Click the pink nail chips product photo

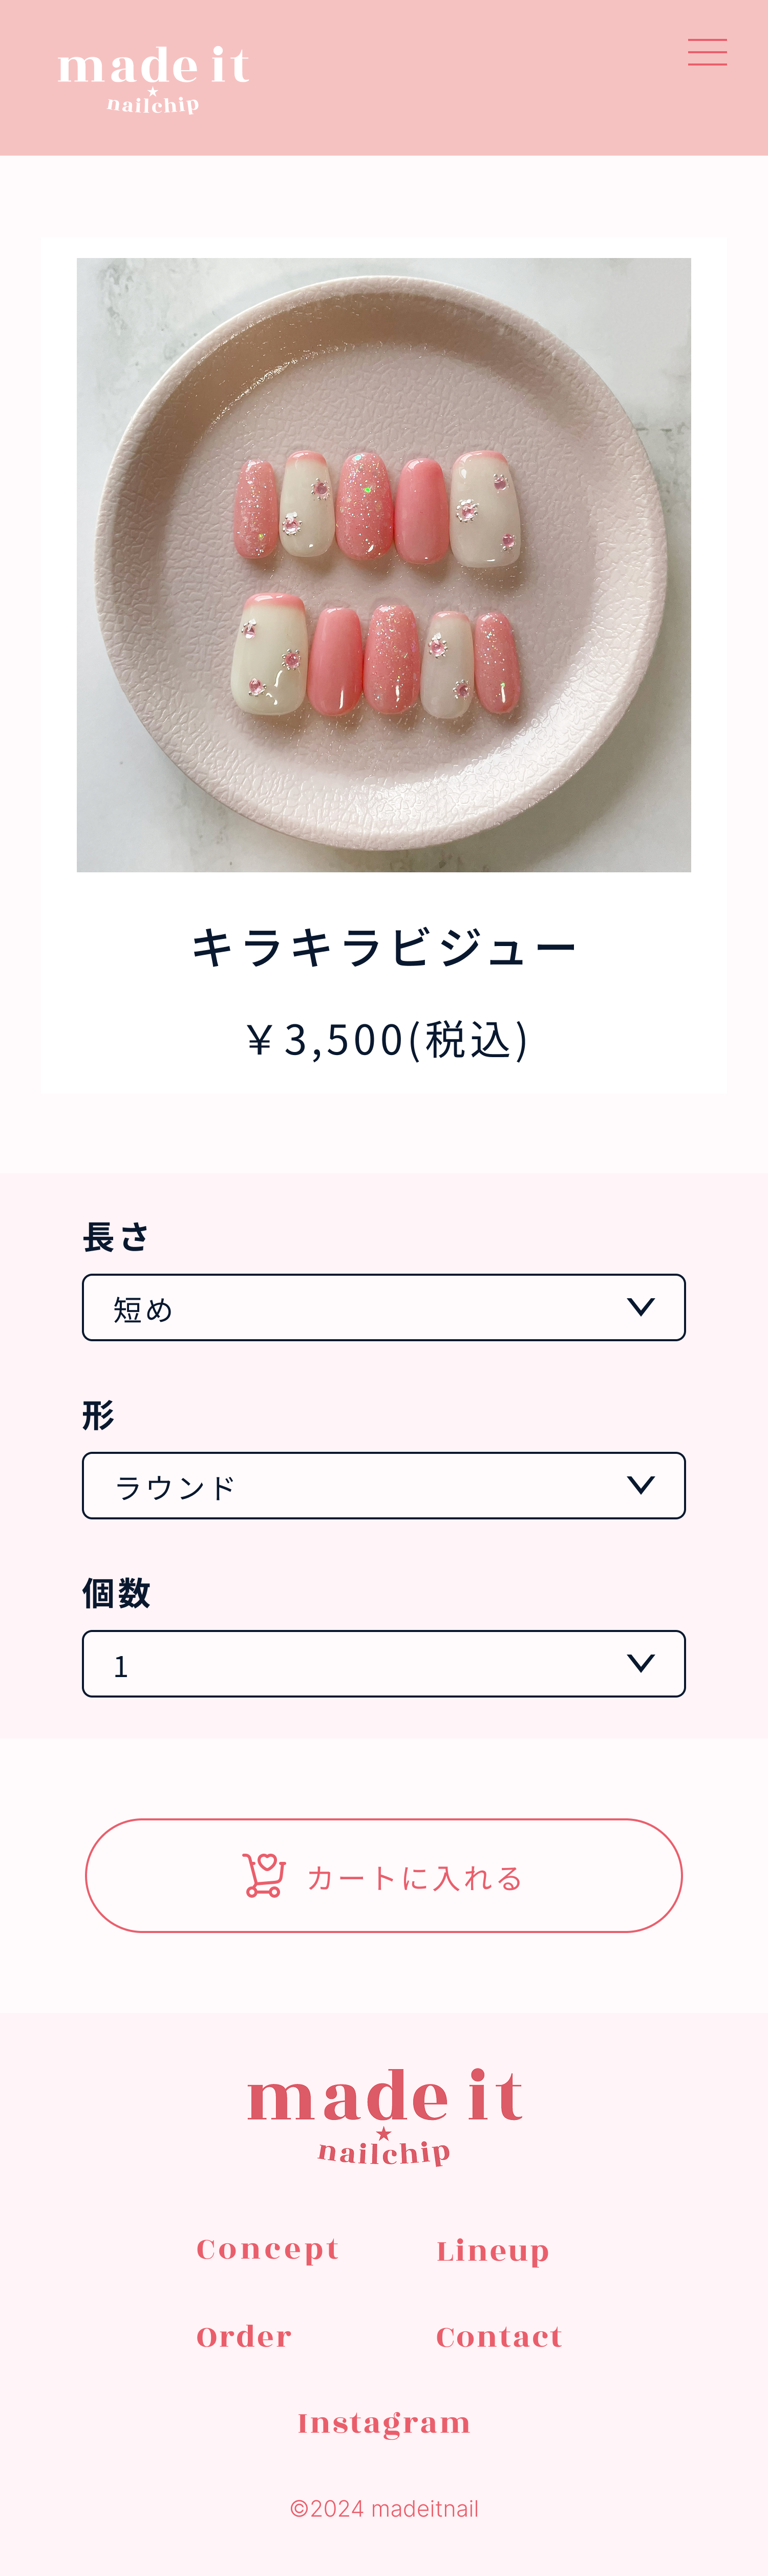coord(384,565)
